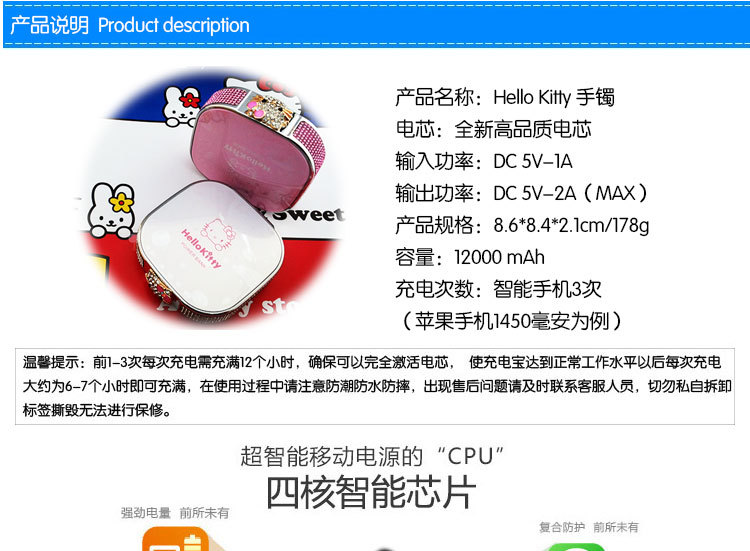Click the green composite protection icon

(x=574, y=547)
